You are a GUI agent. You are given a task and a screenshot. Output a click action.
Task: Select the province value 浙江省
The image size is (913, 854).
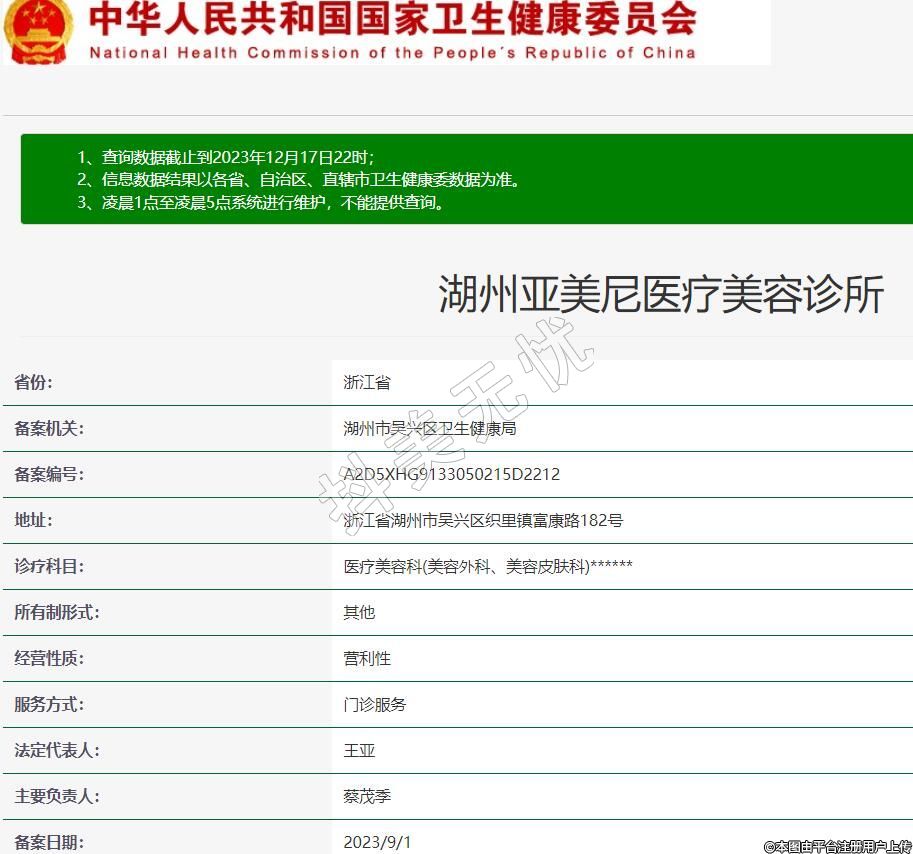[367, 382]
